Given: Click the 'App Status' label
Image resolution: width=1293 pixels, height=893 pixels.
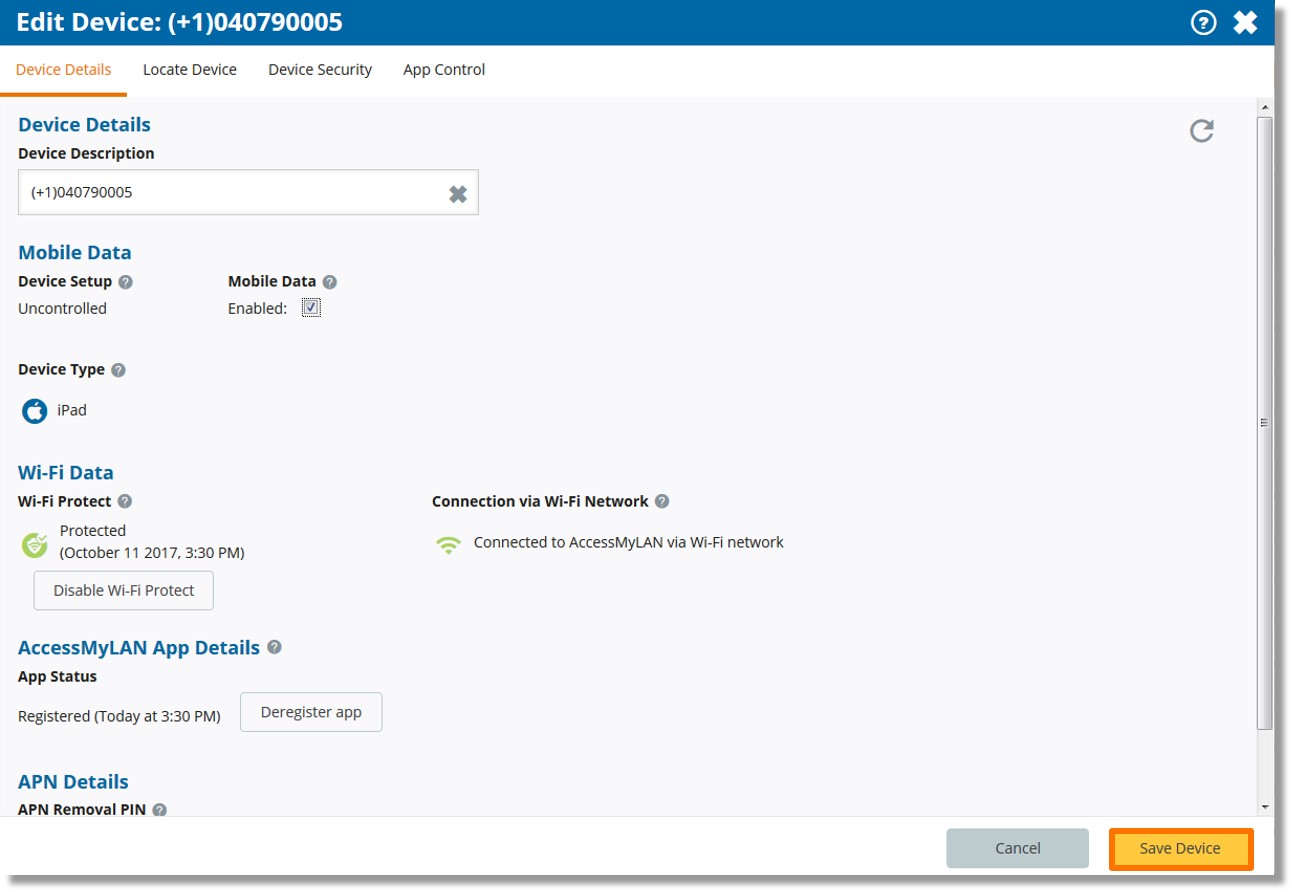Looking at the screenshot, I should 57,676.
